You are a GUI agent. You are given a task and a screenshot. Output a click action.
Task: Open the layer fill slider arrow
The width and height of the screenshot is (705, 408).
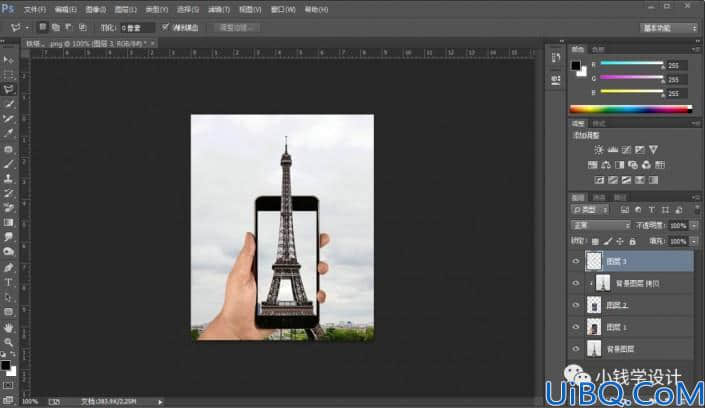[694, 242]
